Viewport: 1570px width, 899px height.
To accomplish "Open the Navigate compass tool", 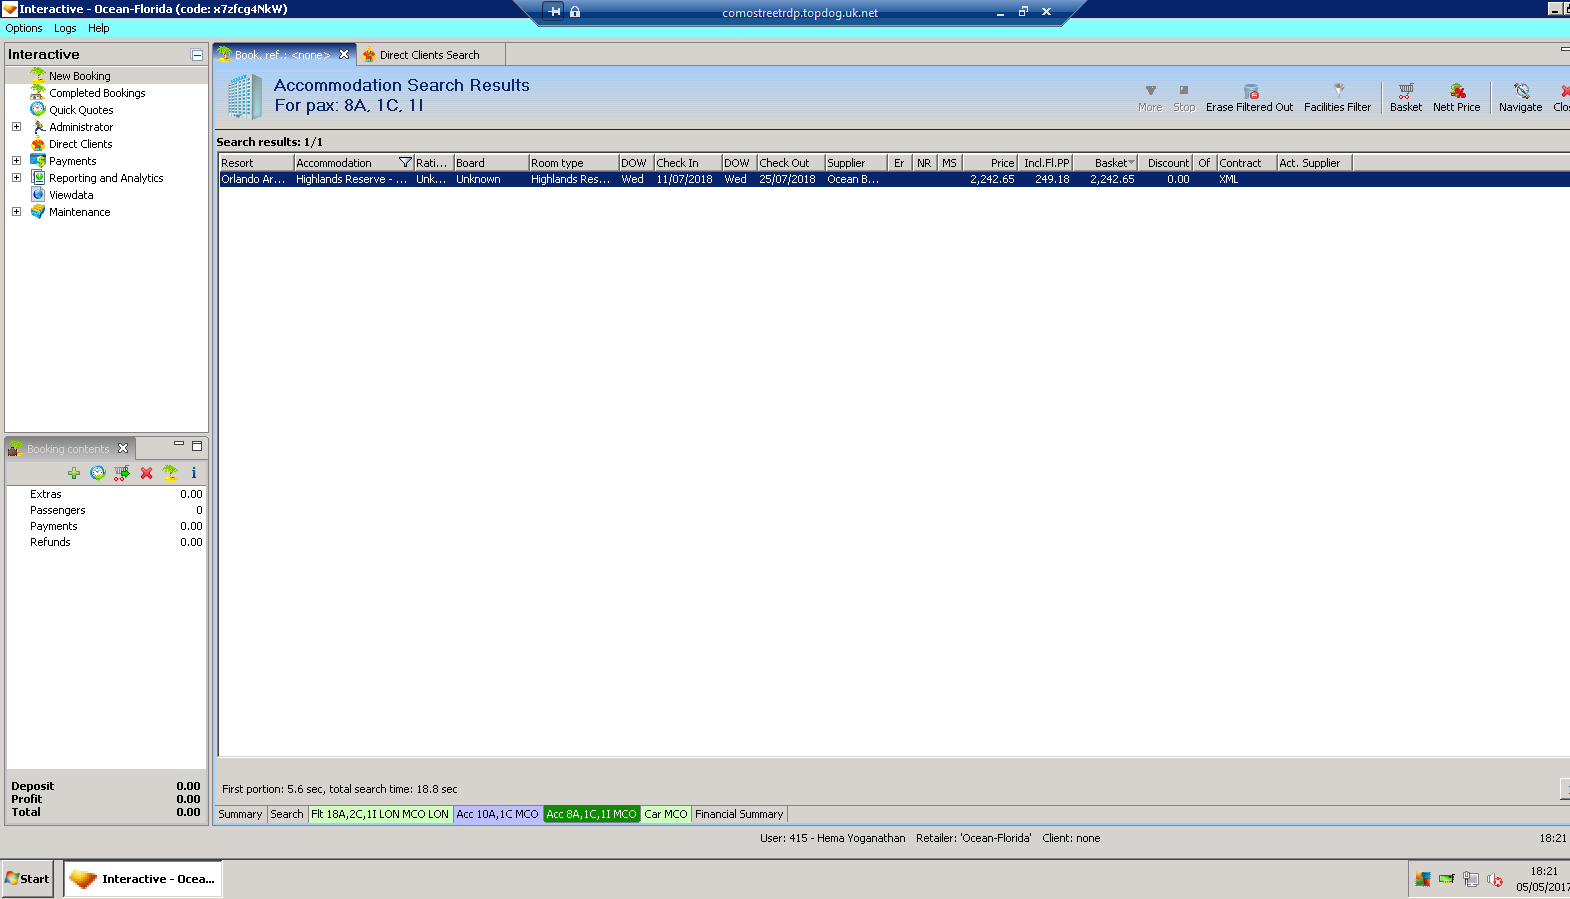I will [1521, 91].
